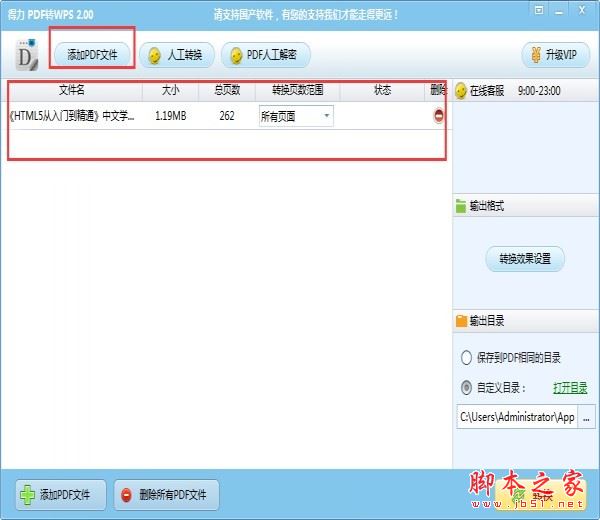The image size is (600, 520).
Task: Click the 输出目录 orange folder icon
Action: (461, 321)
